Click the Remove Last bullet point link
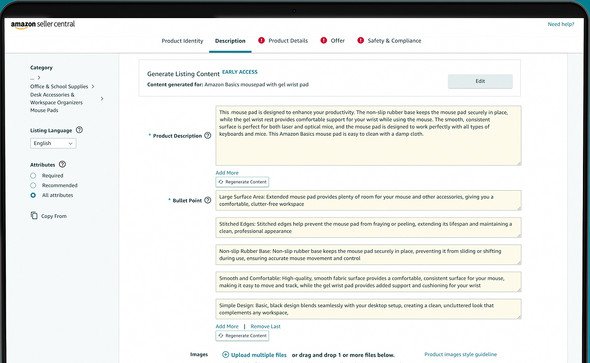This screenshot has height=363, width=590. point(265,327)
